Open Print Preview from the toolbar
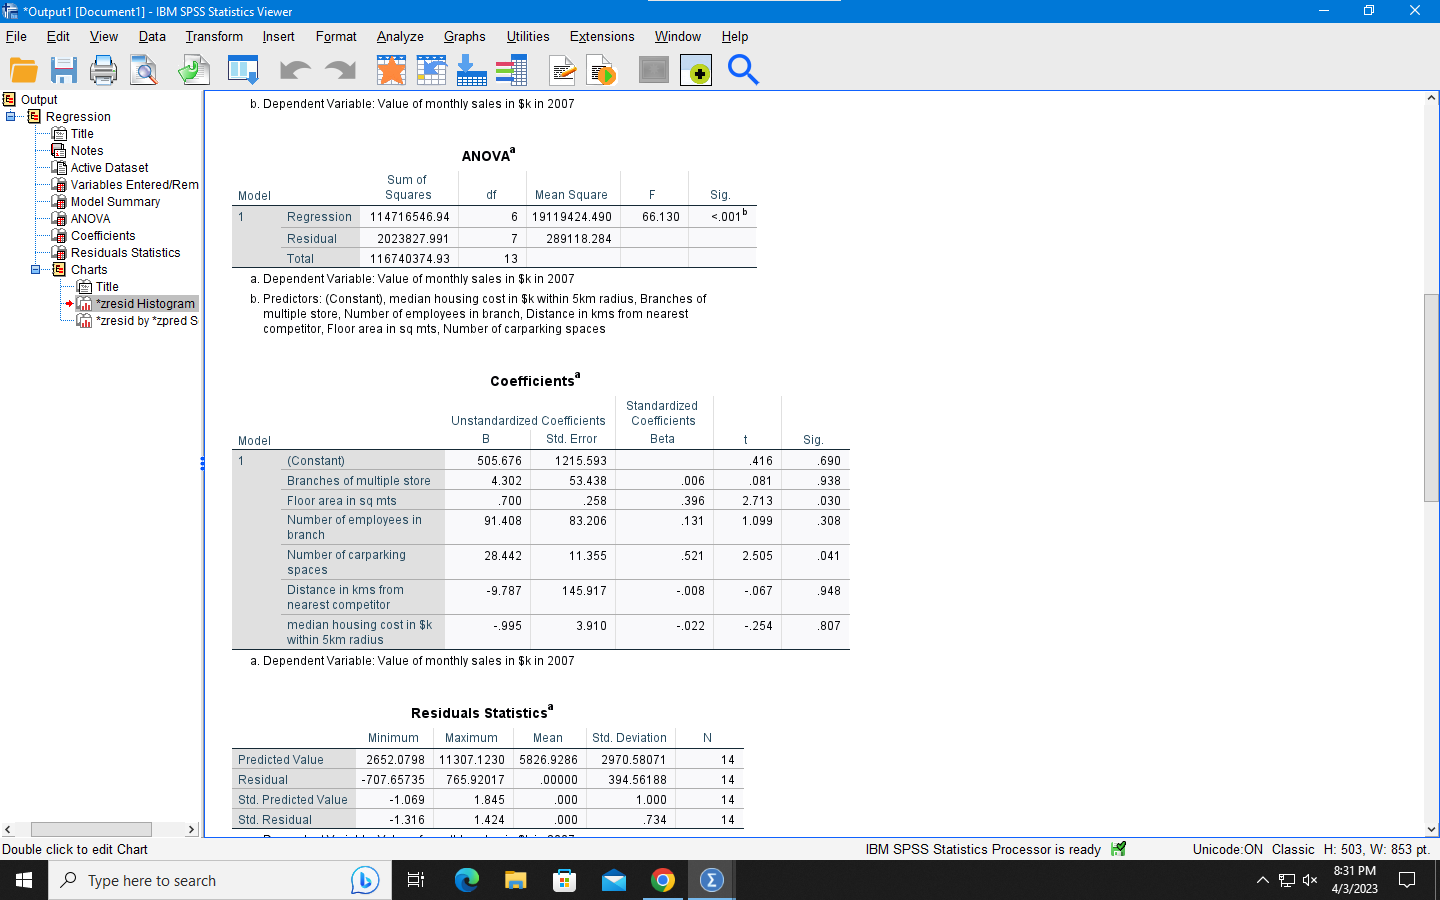 click(144, 70)
